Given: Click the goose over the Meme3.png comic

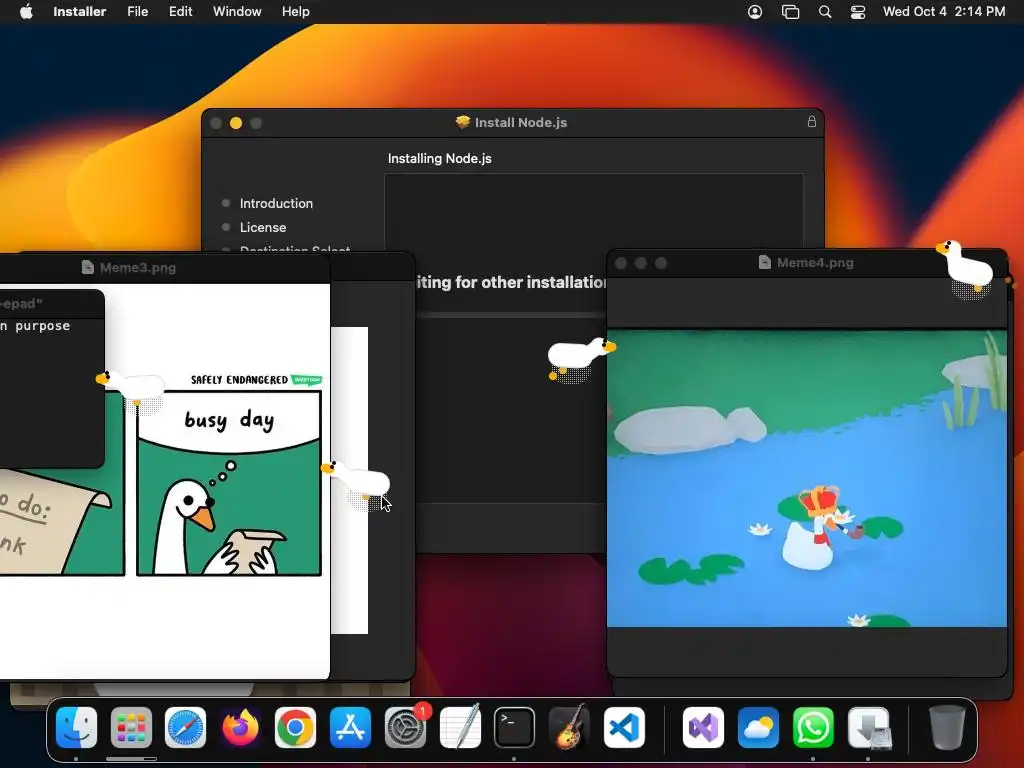Looking at the screenshot, I should click(131, 391).
